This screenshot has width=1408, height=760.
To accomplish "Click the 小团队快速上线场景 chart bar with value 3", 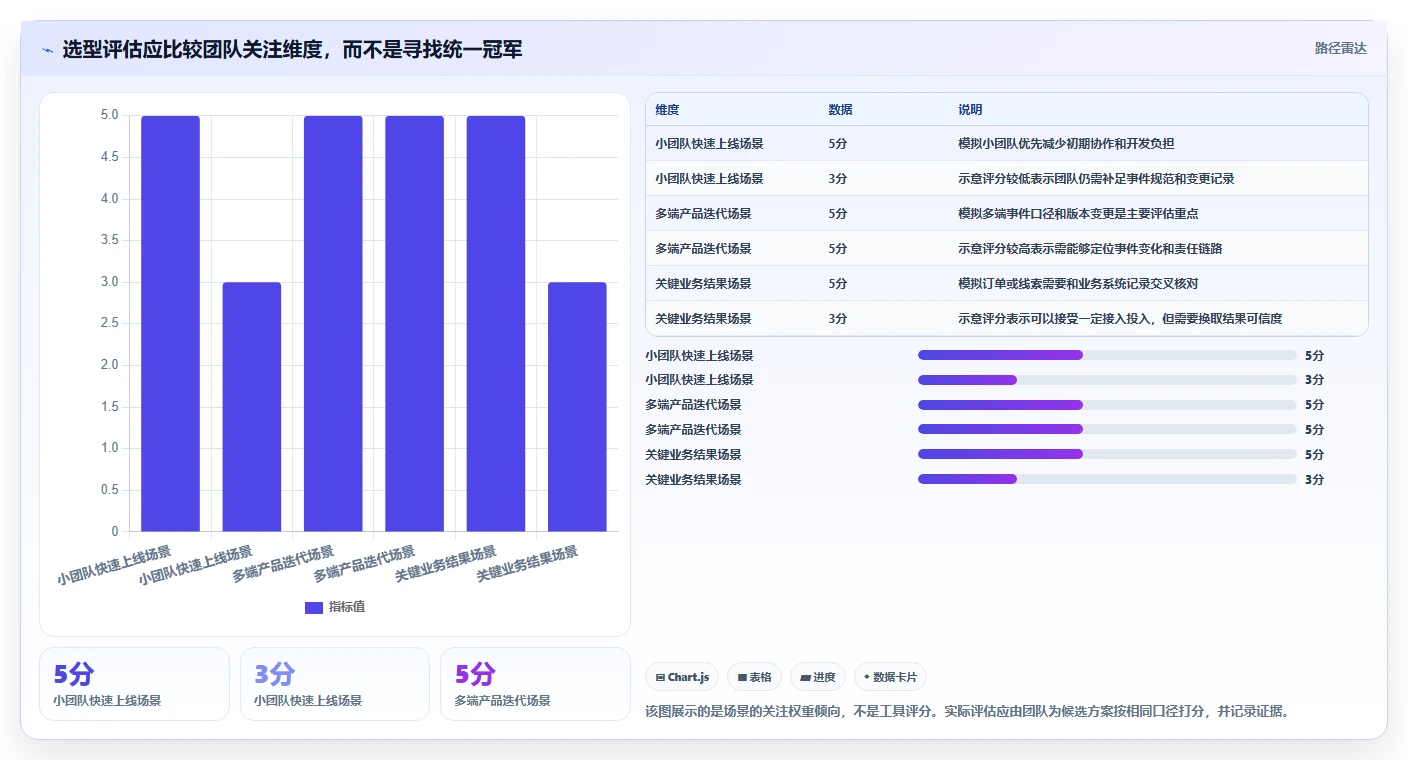I will [x=252, y=407].
